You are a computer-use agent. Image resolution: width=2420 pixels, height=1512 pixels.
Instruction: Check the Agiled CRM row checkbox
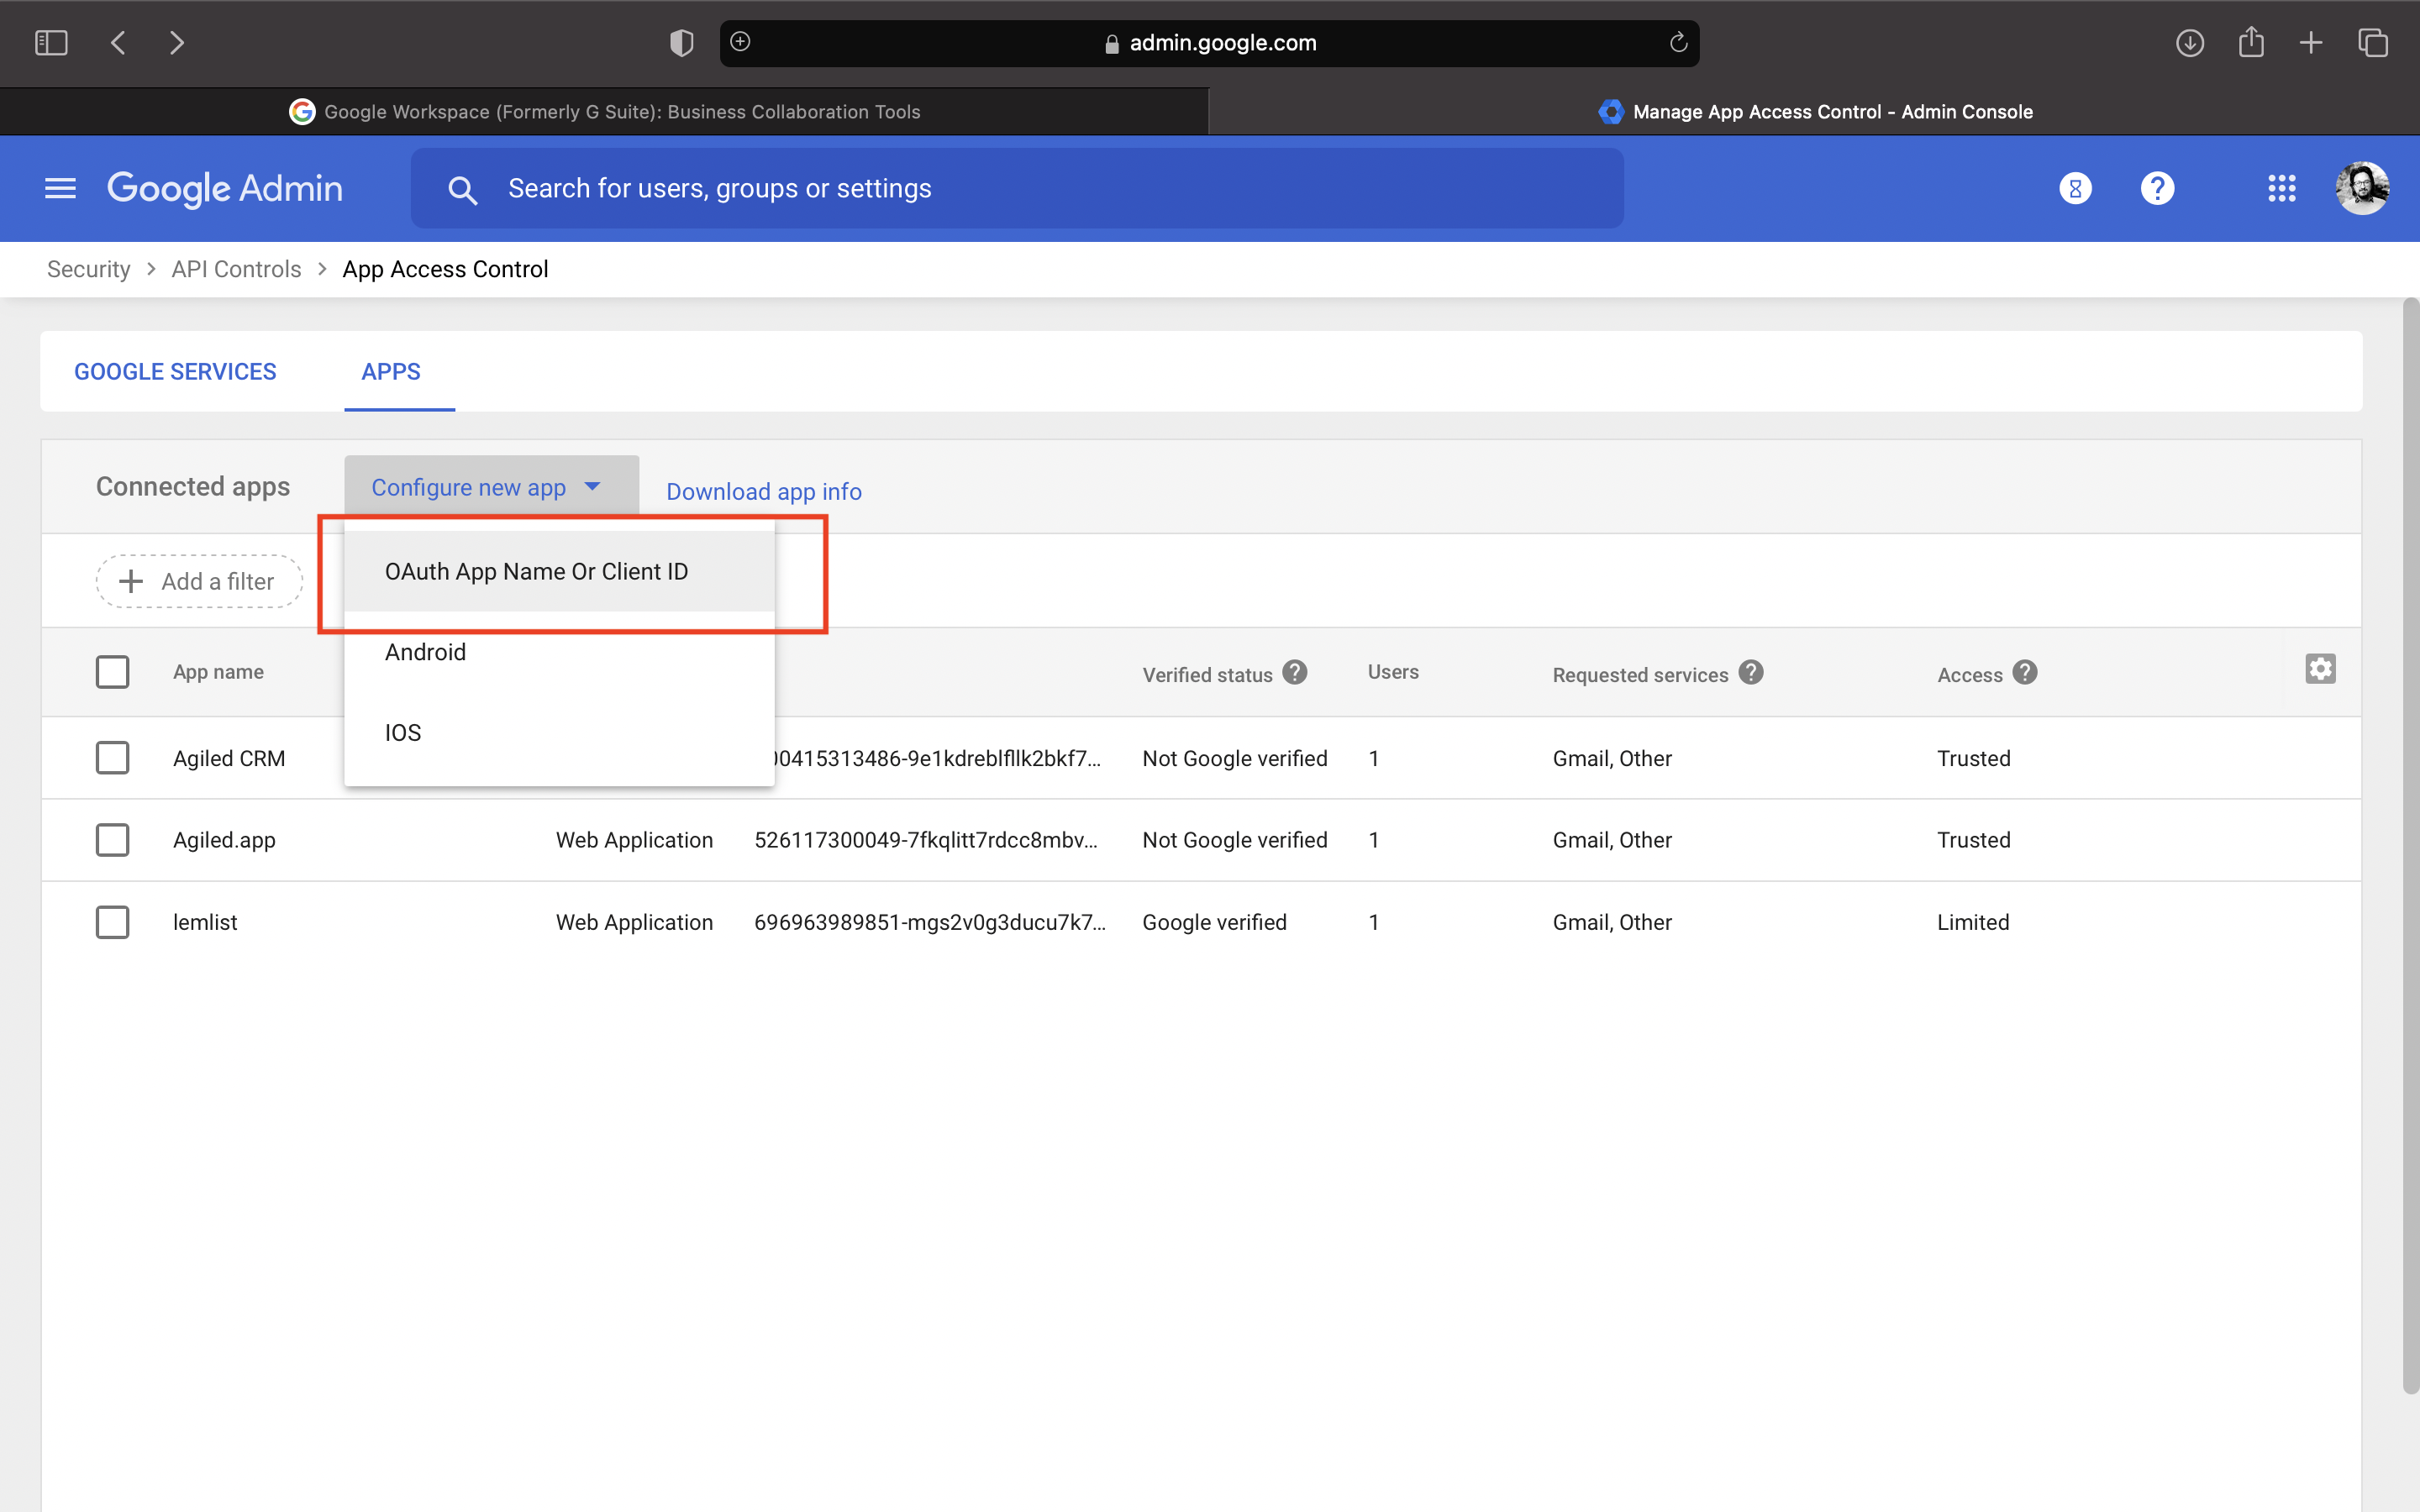click(112, 758)
